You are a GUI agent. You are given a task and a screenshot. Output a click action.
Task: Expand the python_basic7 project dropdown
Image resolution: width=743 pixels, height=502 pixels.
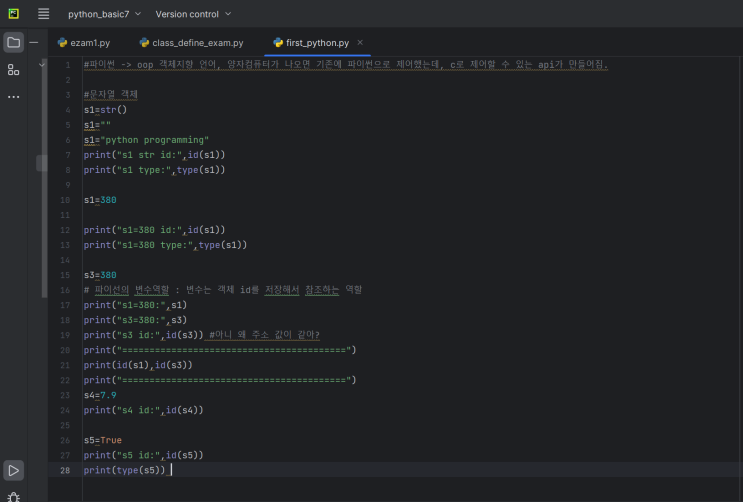104,14
